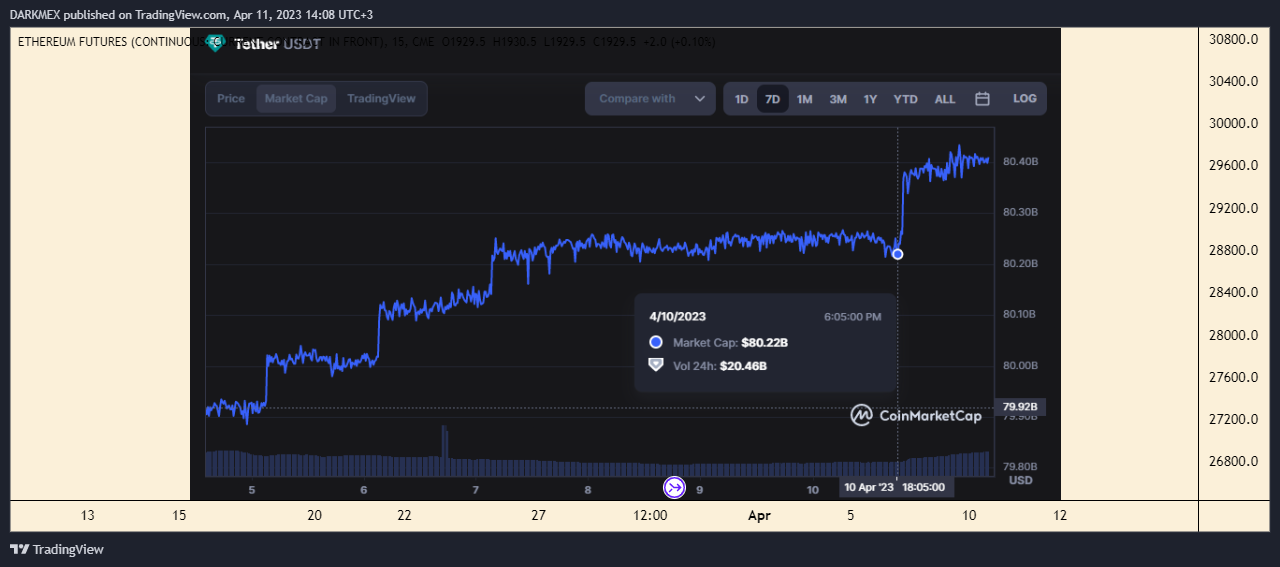Click the 6:05:00 PM tooltip time
This screenshot has height=567, width=1280.
[x=853, y=317]
